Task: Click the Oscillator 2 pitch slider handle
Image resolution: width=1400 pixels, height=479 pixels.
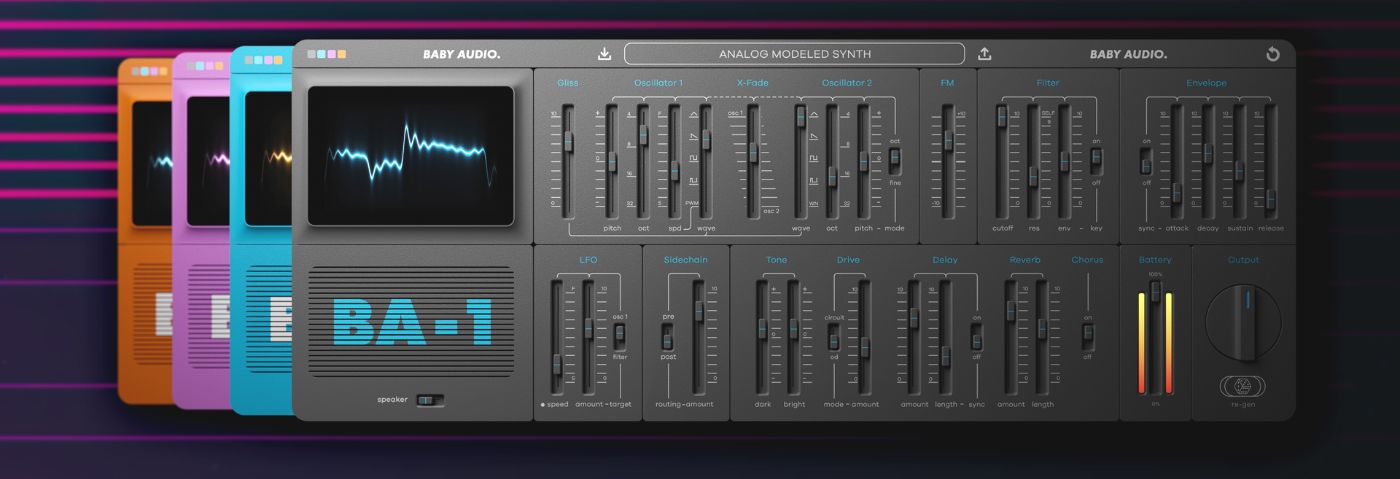Action: click(863, 160)
